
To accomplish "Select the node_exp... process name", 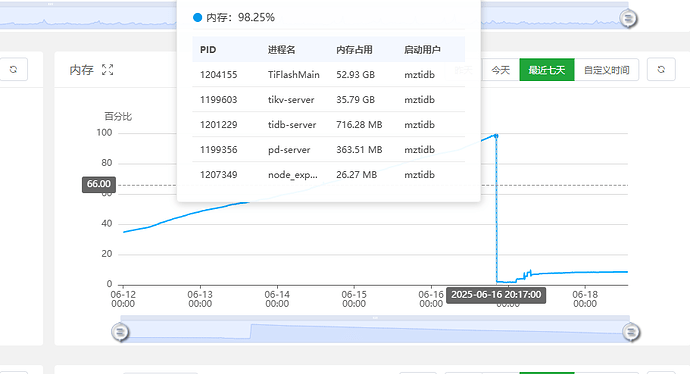I will click(293, 175).
